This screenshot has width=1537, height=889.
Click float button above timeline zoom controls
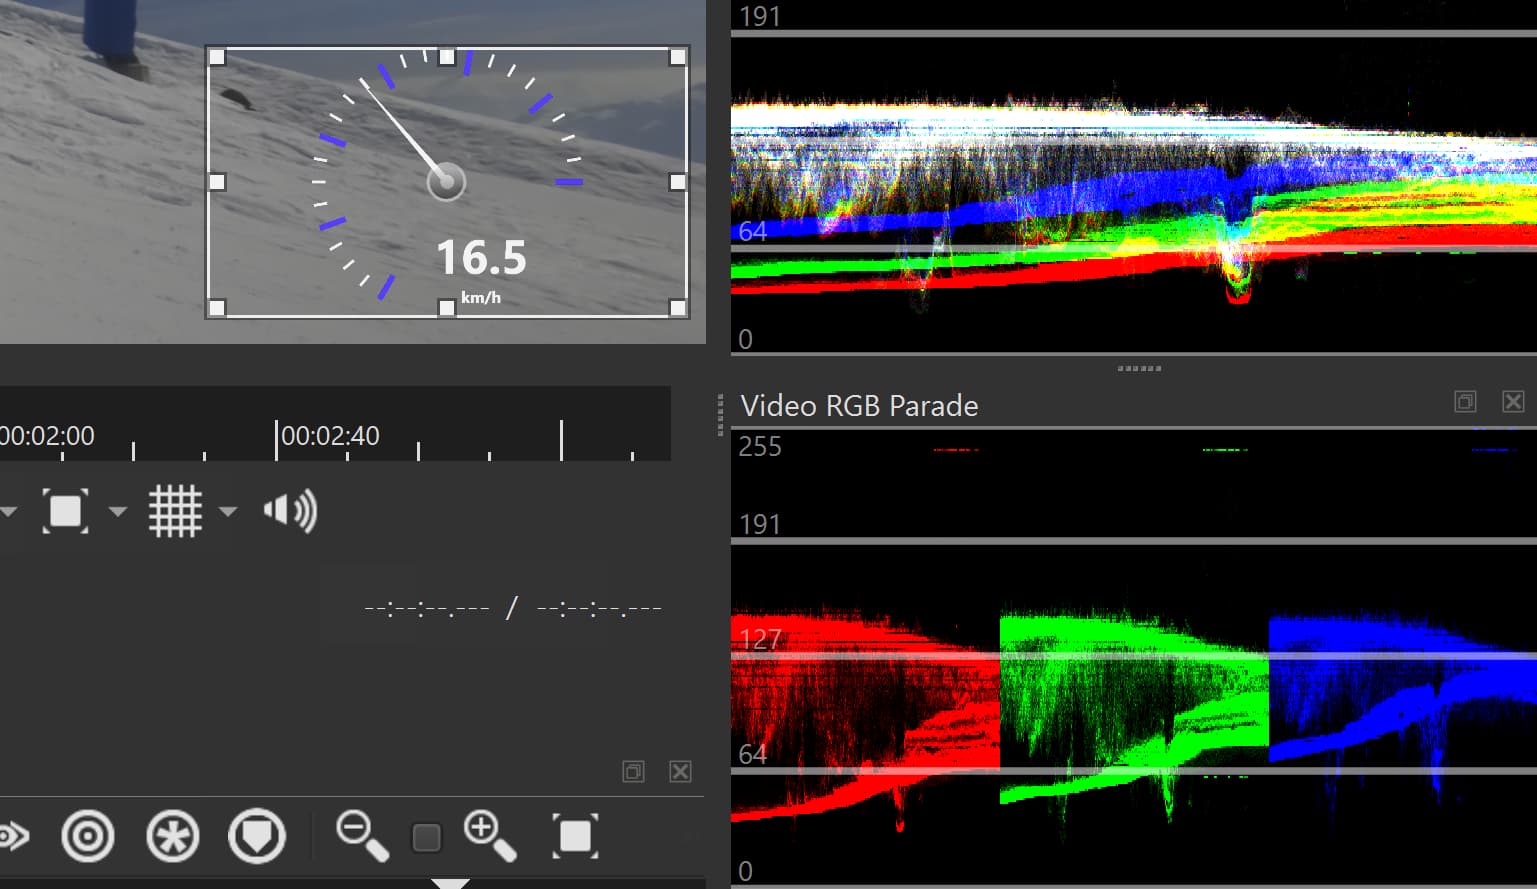(x=633, y=771)
